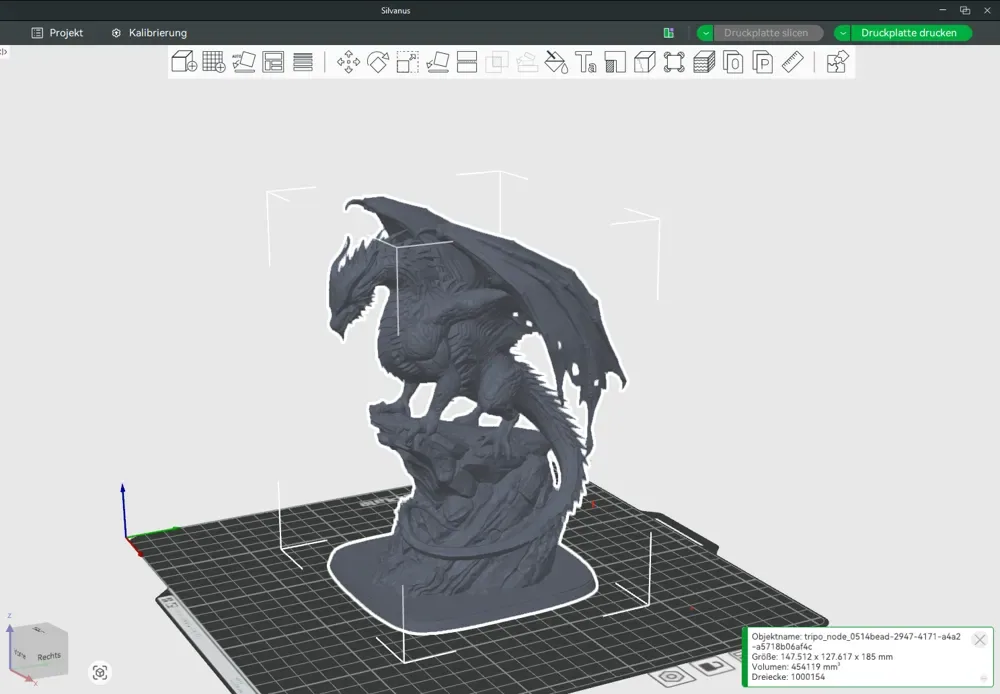Maximize the Silvanus window
Viewport: 1000px width, 694px height.
click(x=965, y=10)
